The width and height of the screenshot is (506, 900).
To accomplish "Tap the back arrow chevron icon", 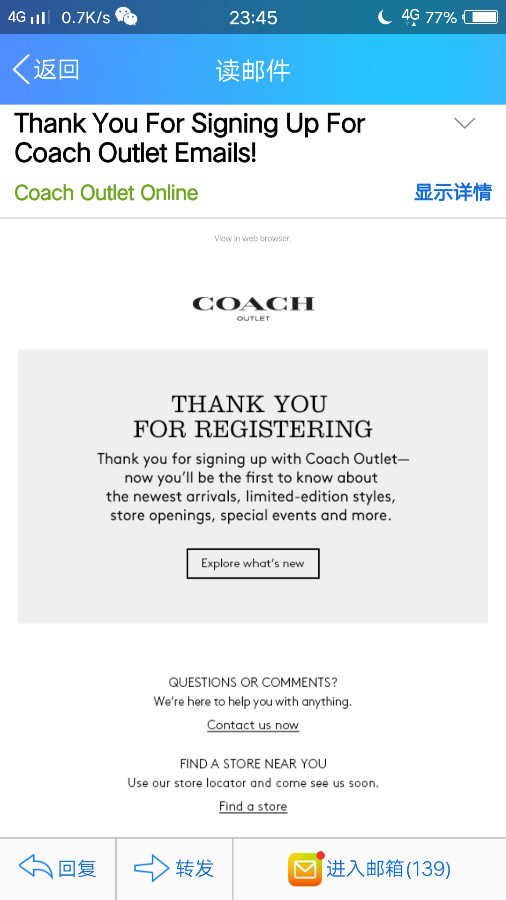I will 21,69.
